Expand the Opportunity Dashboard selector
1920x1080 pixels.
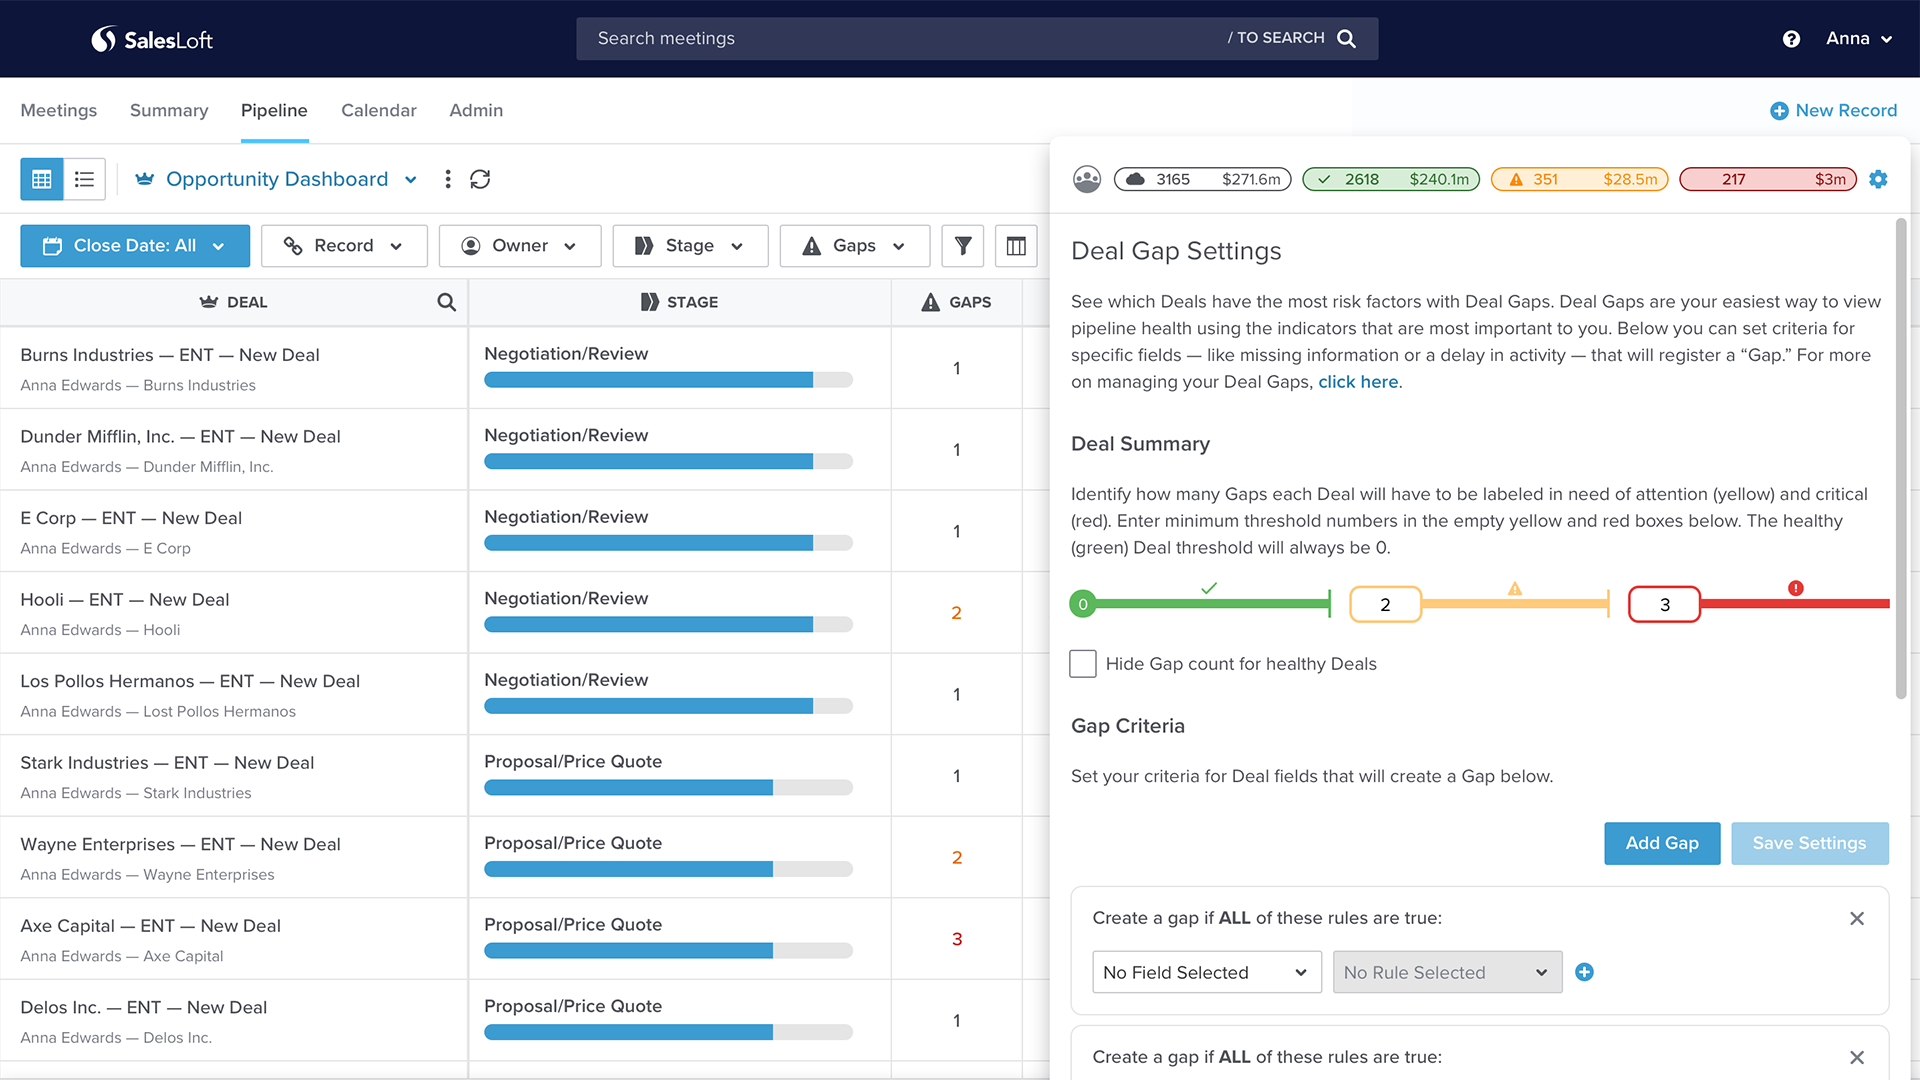coord(410,180)
